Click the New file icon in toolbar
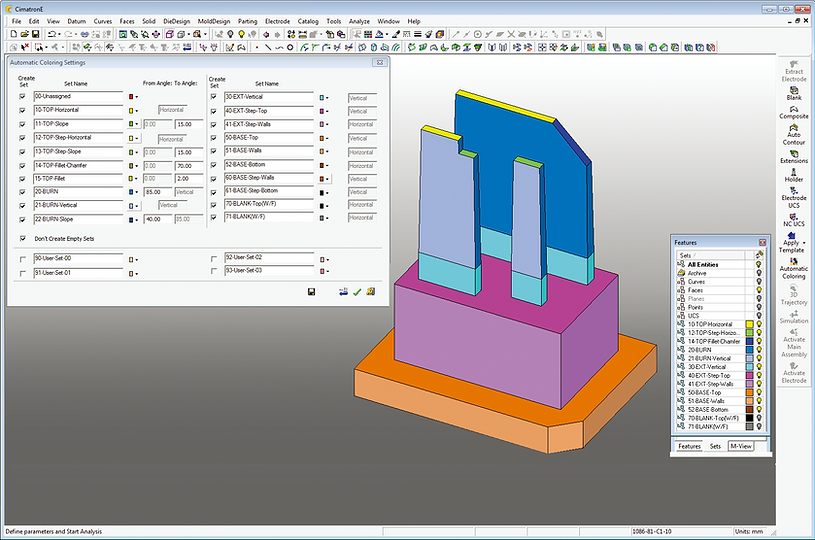 14,34
